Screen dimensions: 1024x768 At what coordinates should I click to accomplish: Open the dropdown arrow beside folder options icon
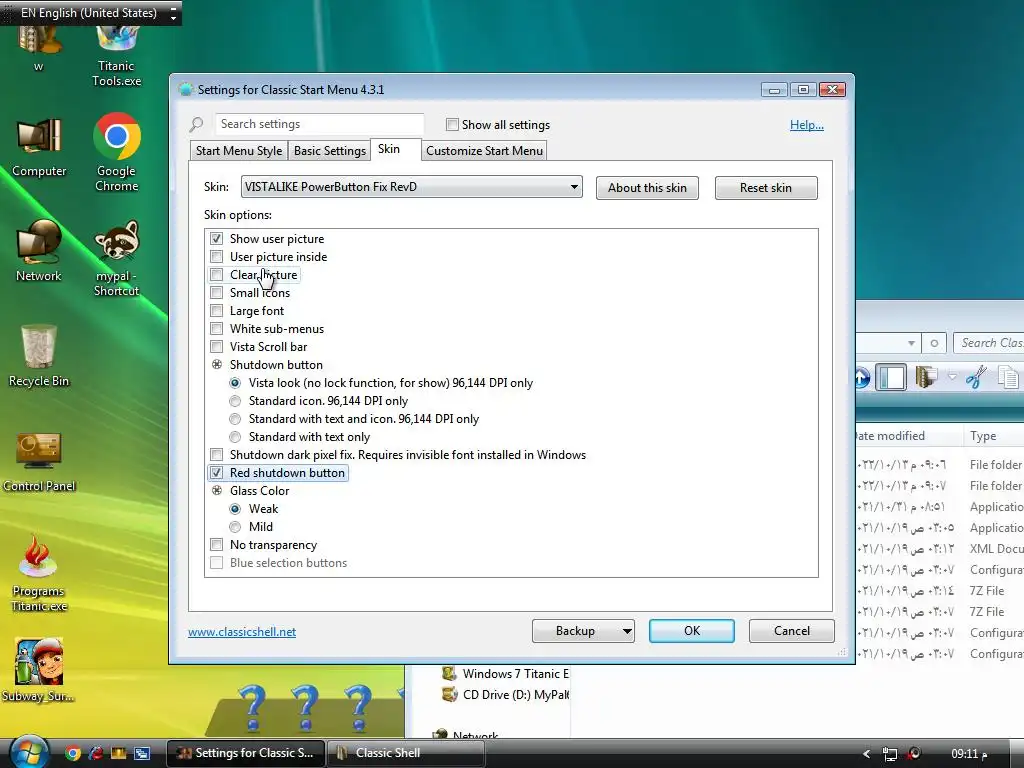(x=952, y=377)
